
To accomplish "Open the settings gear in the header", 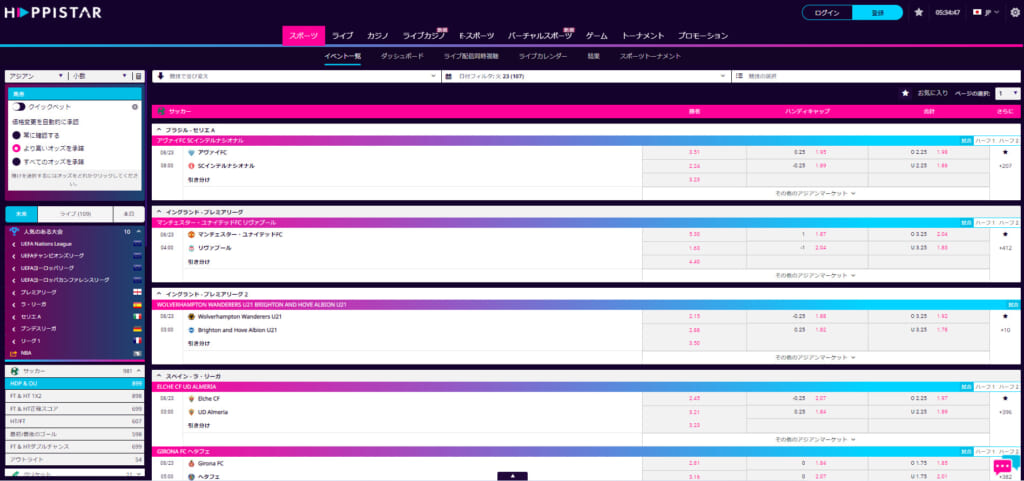I will tap(1015, 12).
